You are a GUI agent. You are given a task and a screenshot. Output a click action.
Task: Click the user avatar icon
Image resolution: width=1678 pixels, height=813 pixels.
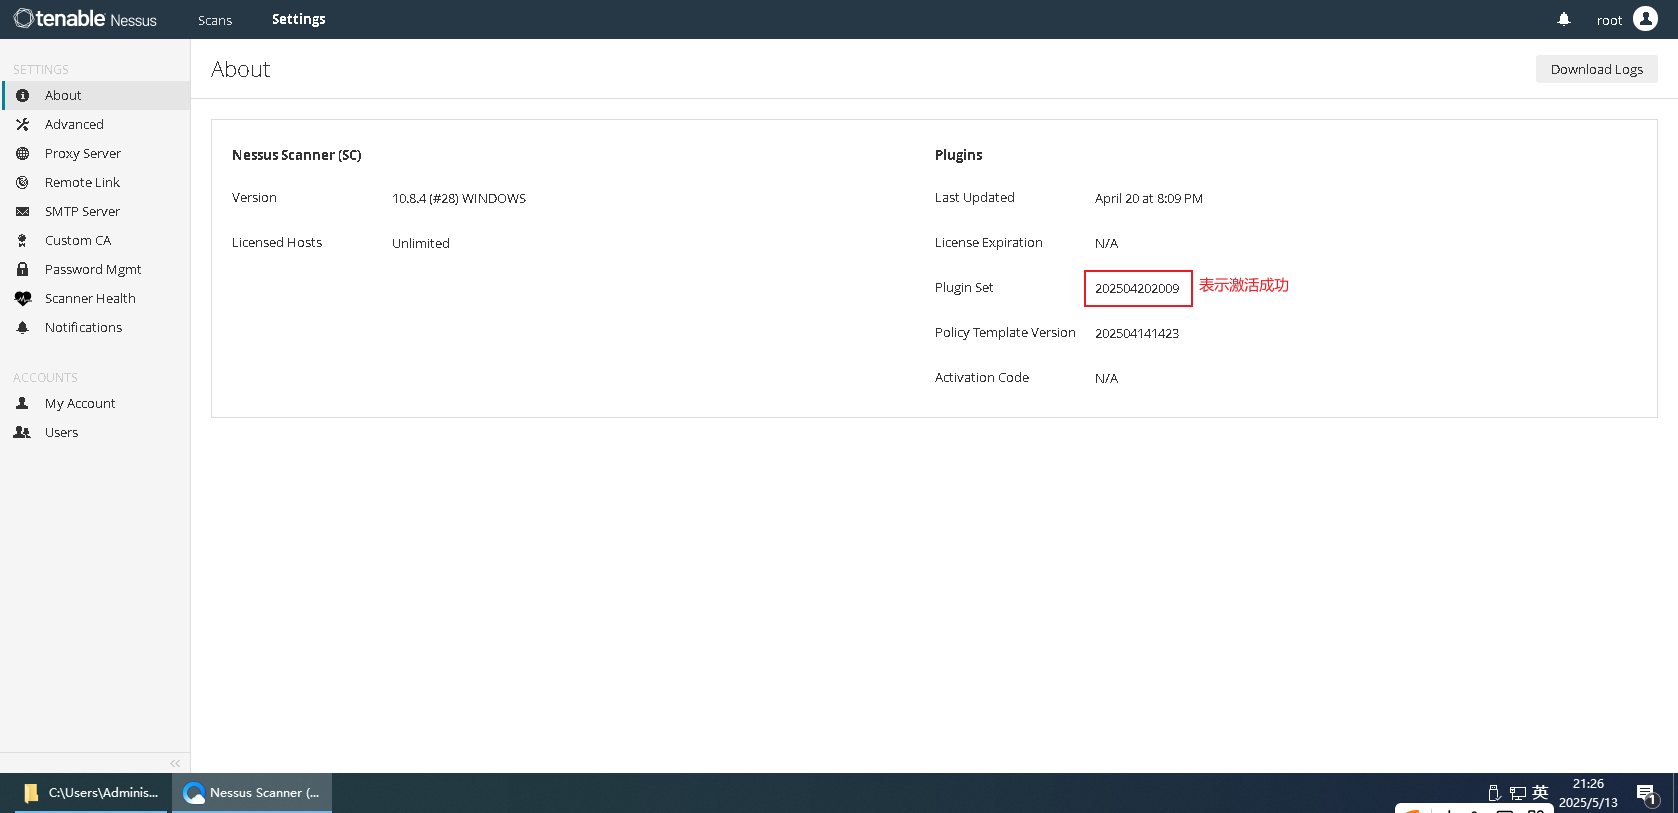coord(1645,19)
